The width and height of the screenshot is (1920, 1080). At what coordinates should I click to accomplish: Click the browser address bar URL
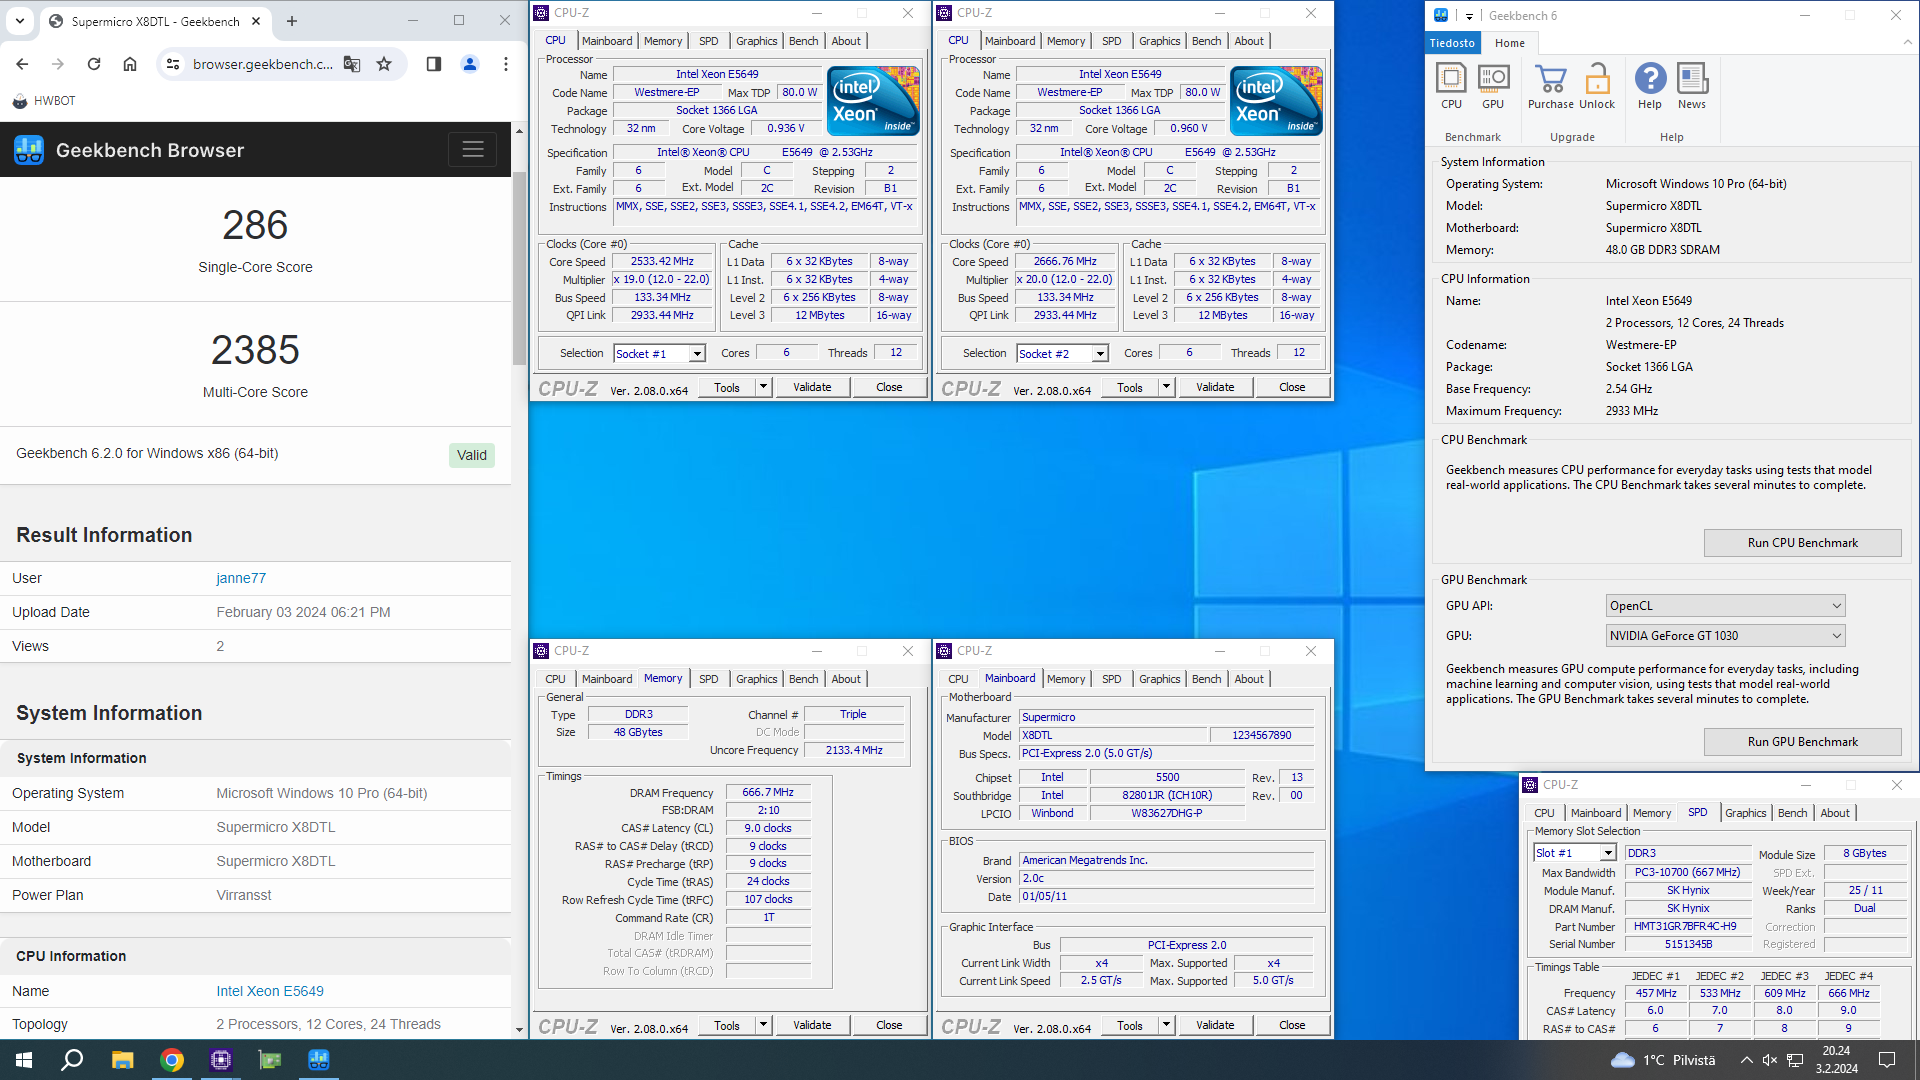pos(262,64)
